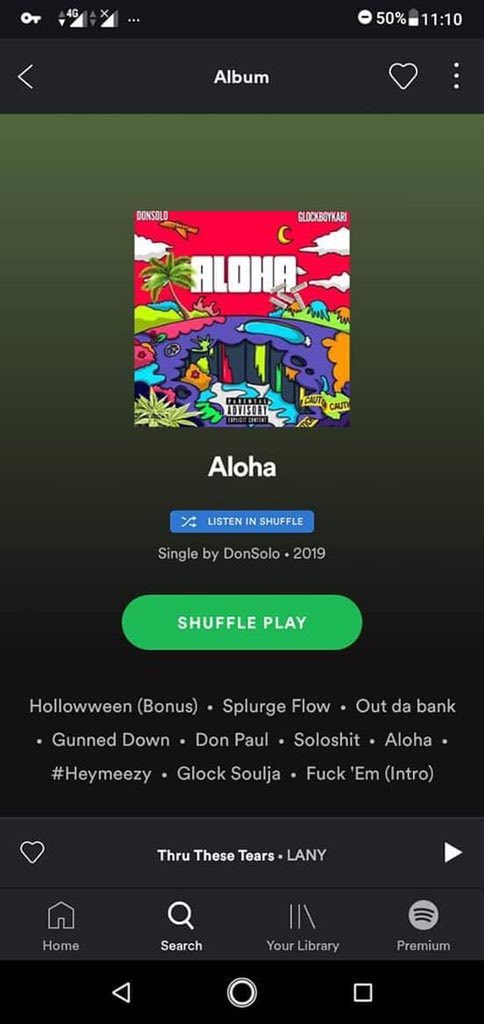
Task: Tap the Aloha album cover art
Action: (x=242, y=319)
